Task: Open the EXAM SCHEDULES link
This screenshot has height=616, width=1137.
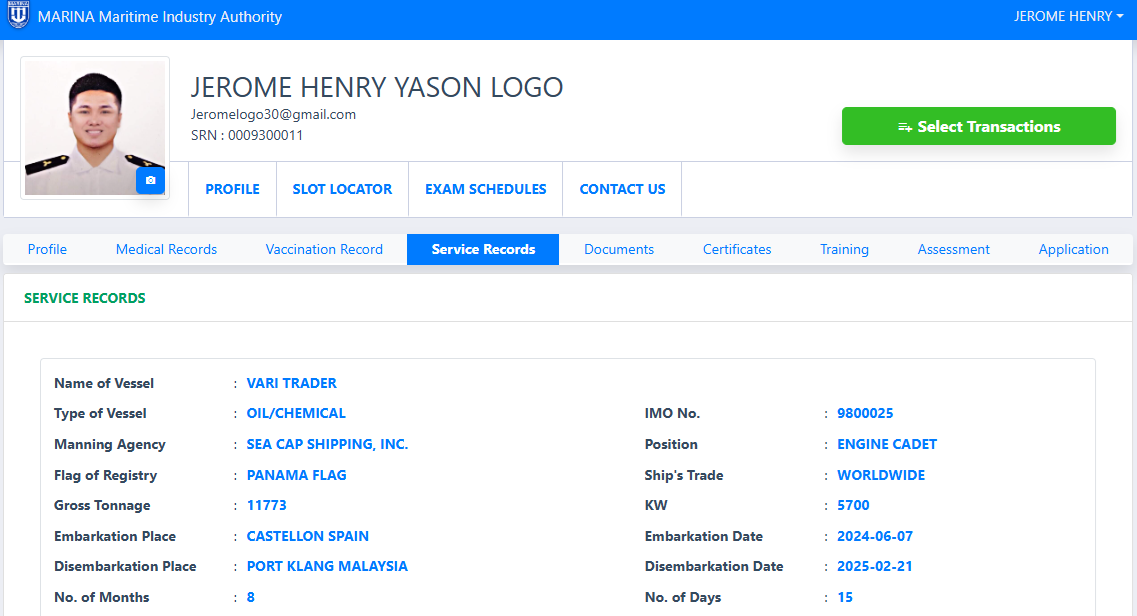Action: 486,189
